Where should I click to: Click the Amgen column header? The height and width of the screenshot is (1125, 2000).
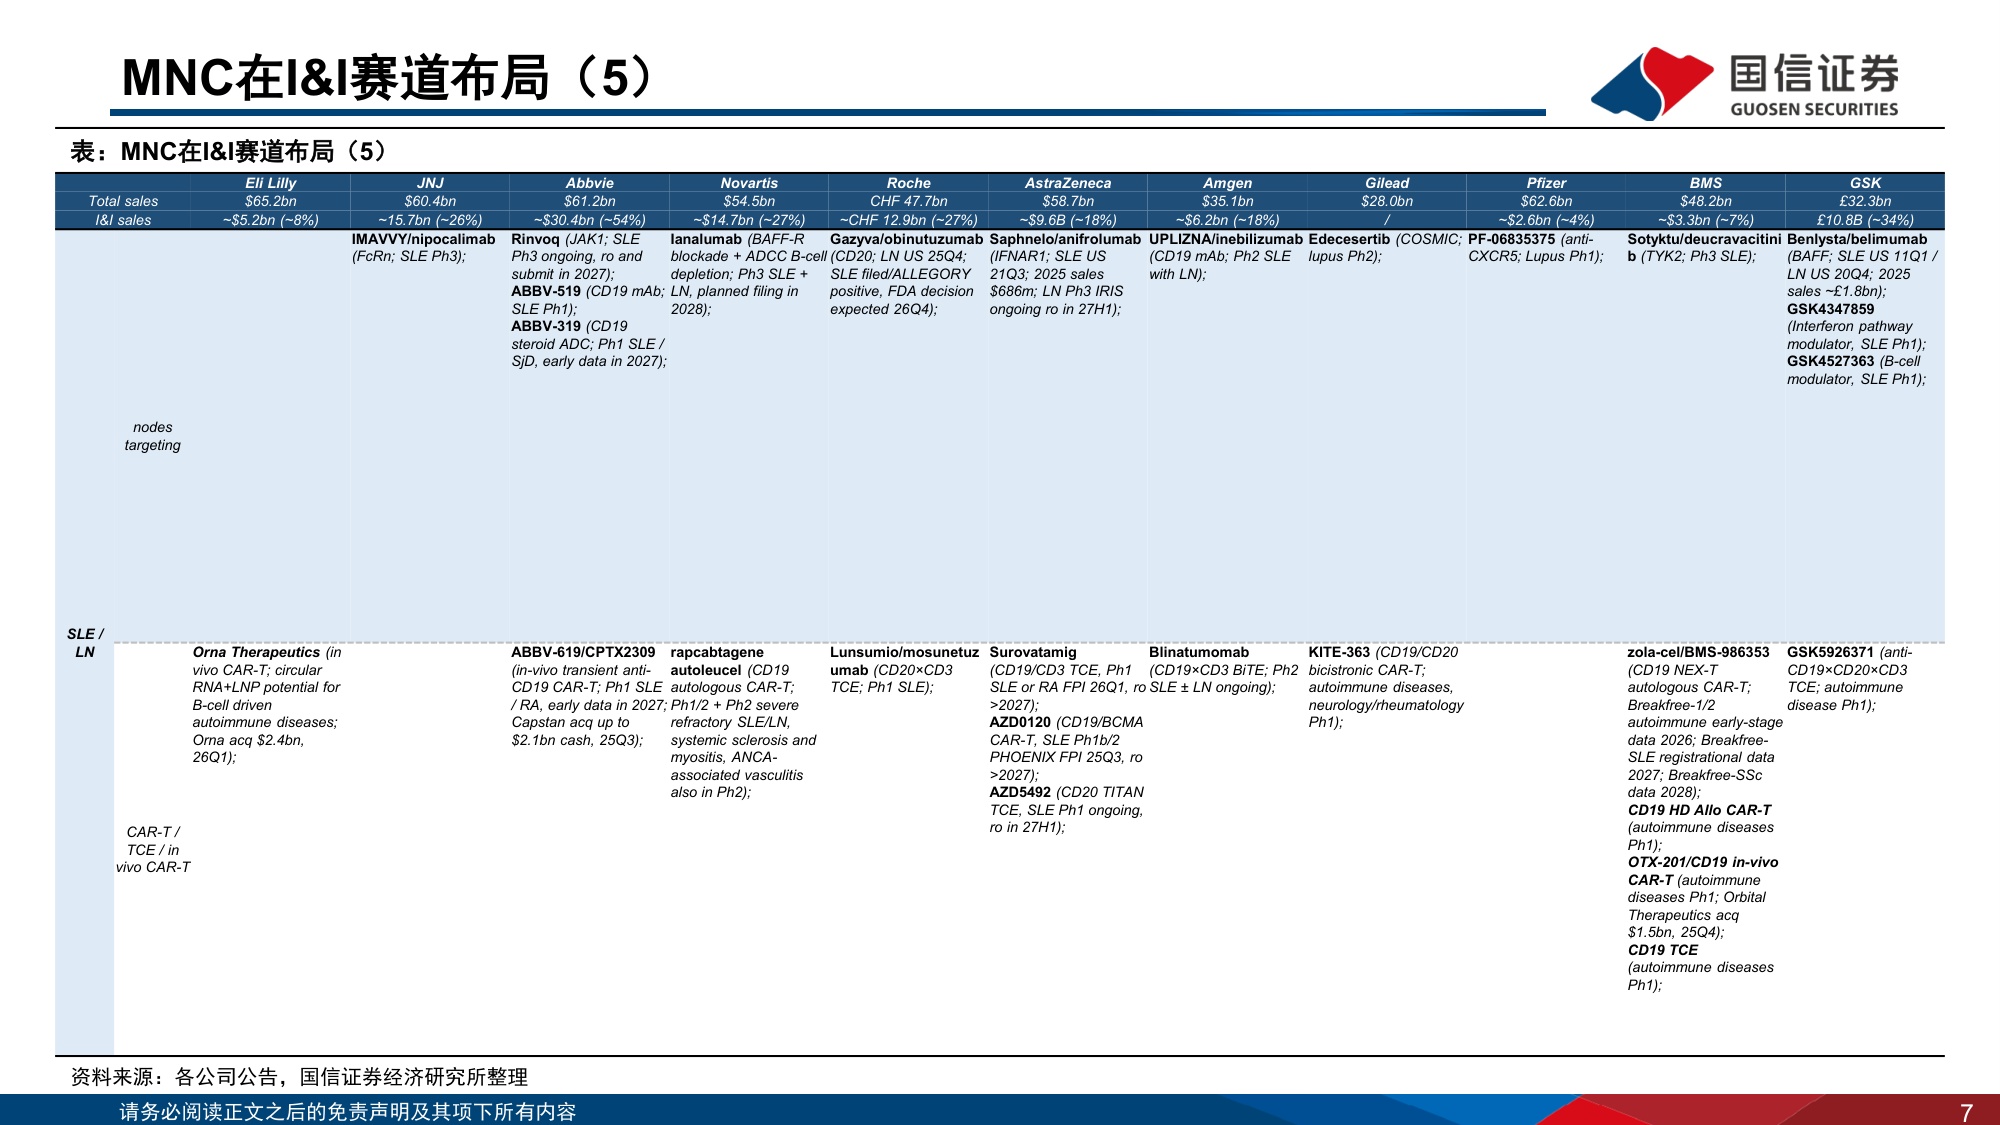[1227, 183]
